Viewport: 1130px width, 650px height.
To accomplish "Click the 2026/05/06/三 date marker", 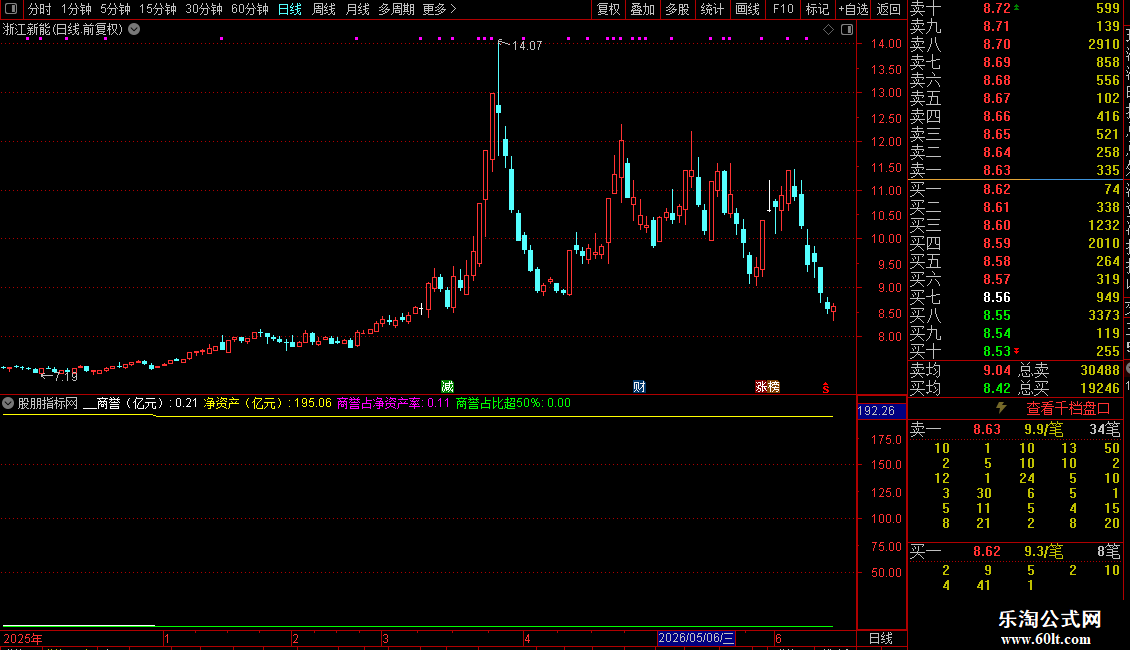I will (x=696, y=638).
